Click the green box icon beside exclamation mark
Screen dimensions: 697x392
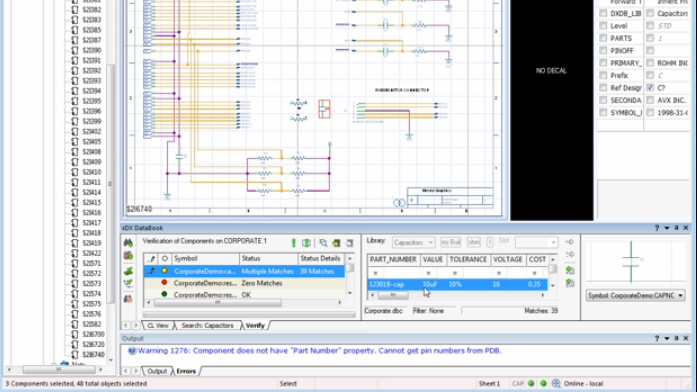[x=306, y=243]
